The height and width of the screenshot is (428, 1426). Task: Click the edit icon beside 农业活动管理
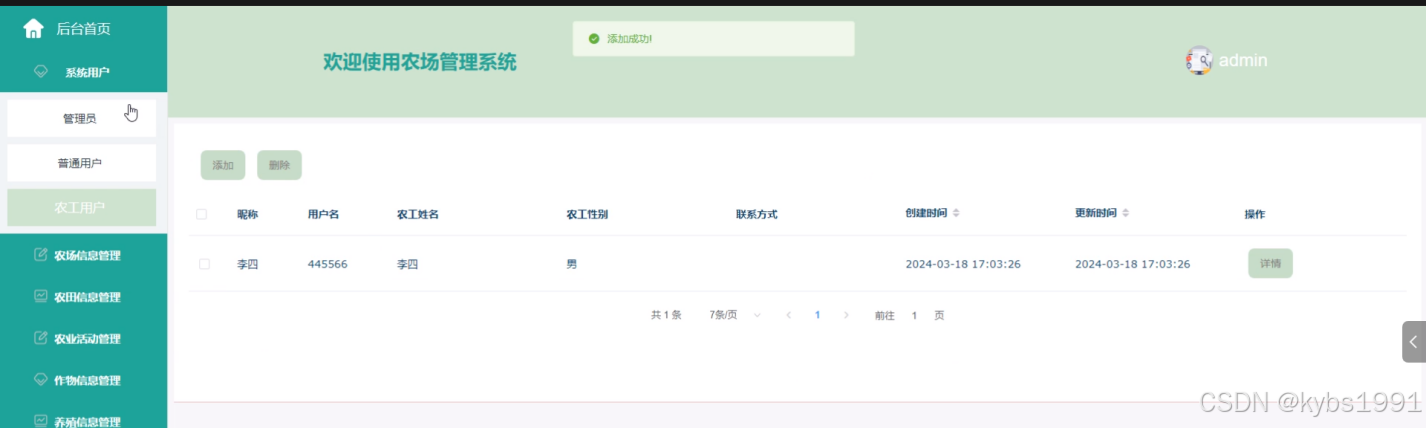click(41, 338)
